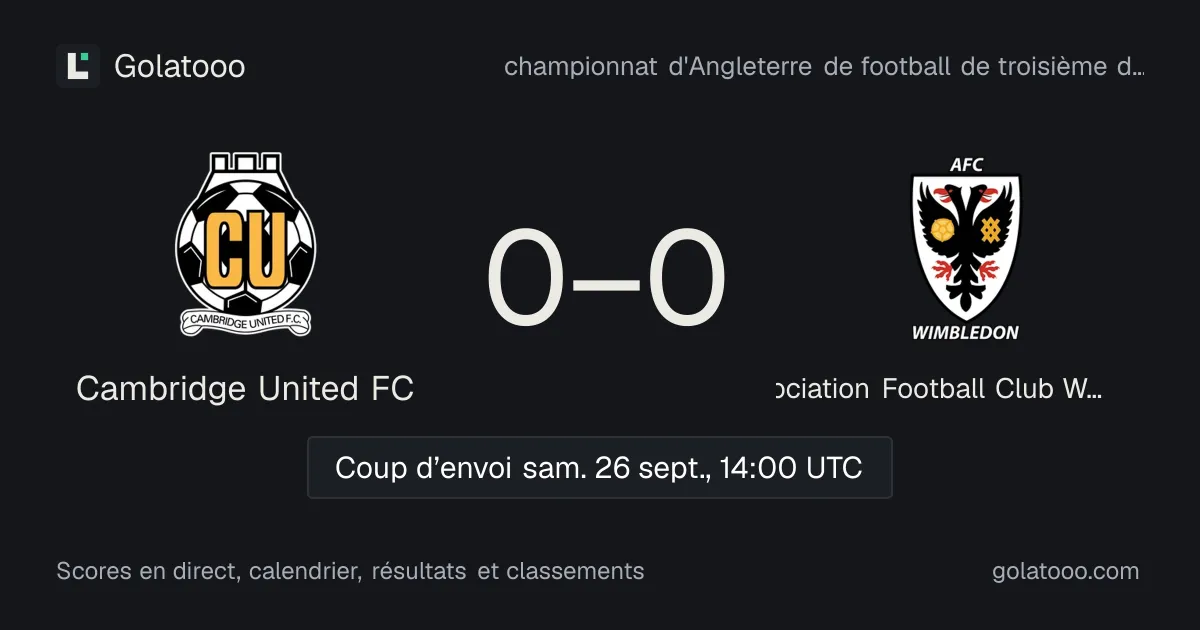Click the WIMBLEDON wordmark under the shield
Image resolution: width=1200 pixels, height=630 pixels.
[966, 333]
